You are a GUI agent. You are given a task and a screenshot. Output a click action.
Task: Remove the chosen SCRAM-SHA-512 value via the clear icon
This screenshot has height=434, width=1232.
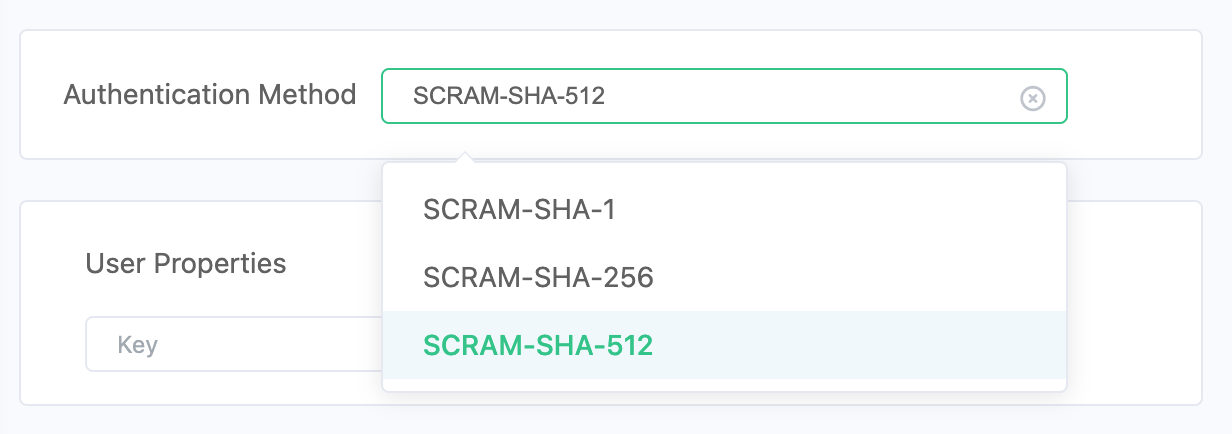coord(1032,97)
